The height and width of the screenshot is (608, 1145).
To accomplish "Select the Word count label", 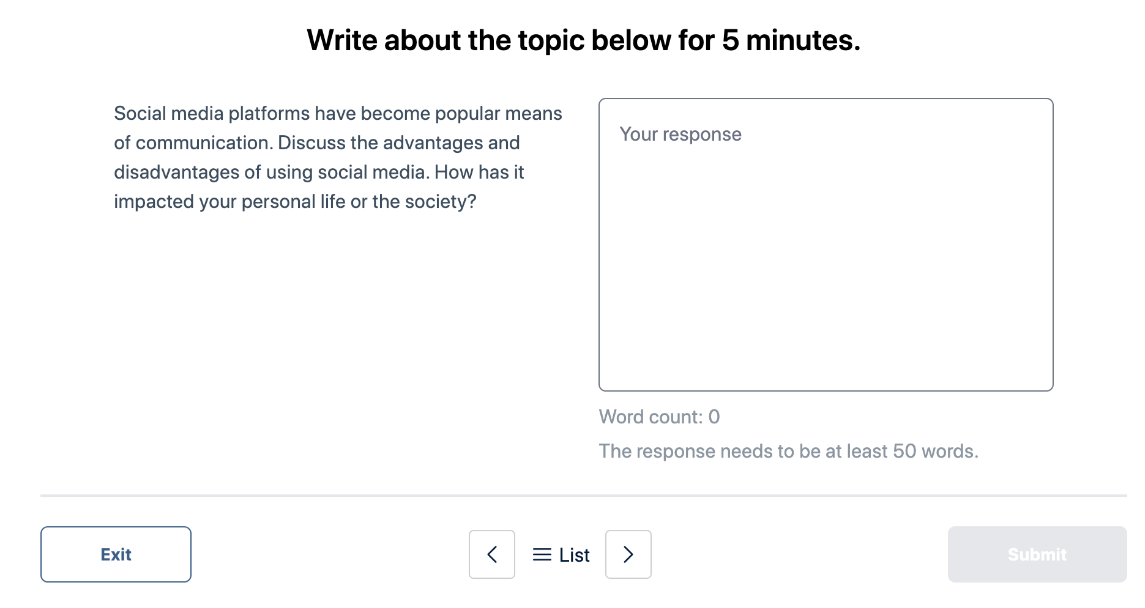I will coord(658,417).
